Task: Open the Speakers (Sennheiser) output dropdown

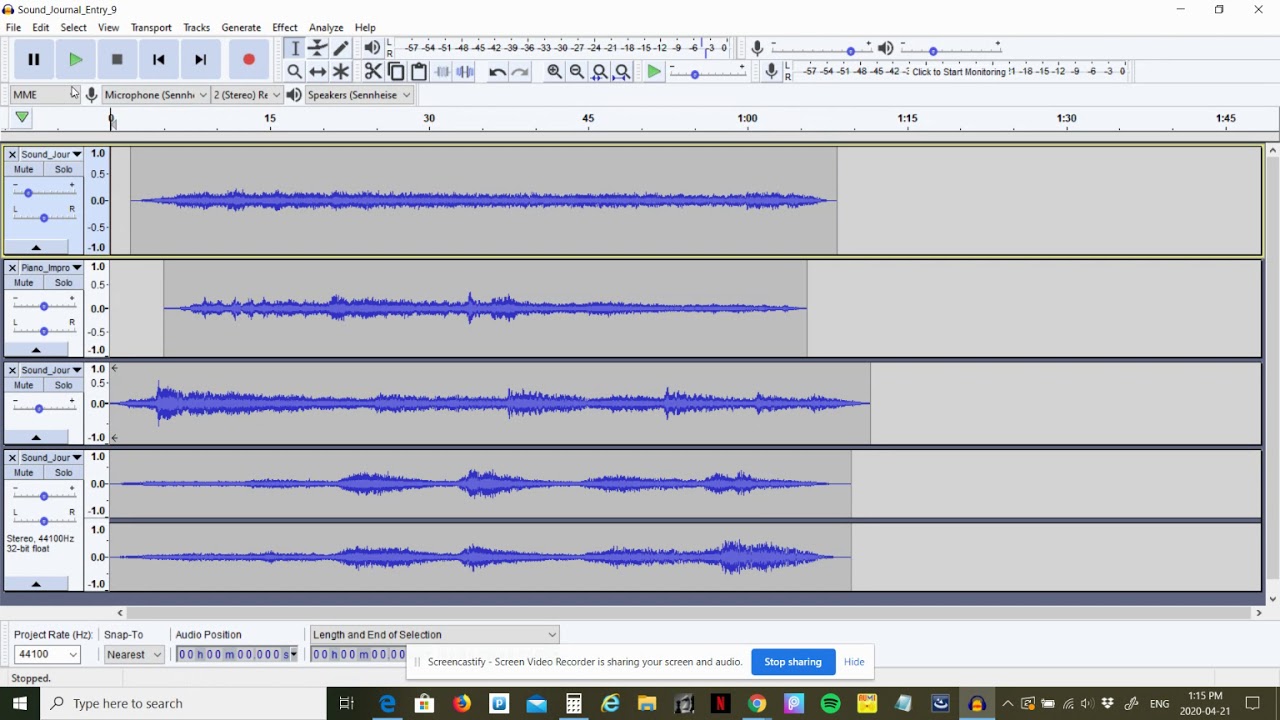Action: pos(359,95)
